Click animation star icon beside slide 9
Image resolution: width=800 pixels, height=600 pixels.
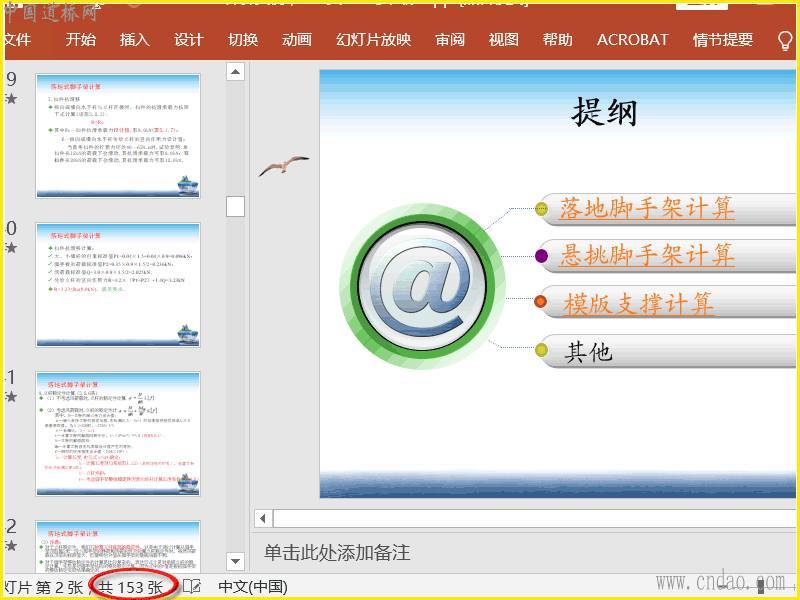[11, 99]
